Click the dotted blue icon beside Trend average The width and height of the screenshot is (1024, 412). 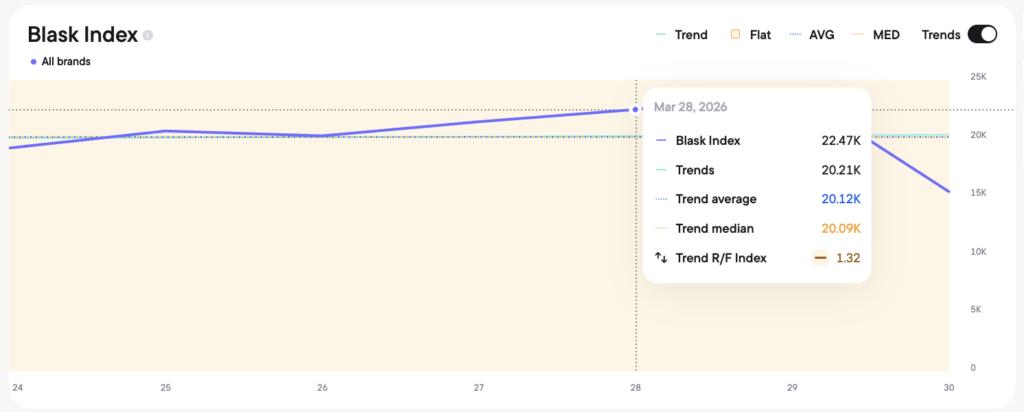coord(661,199)
